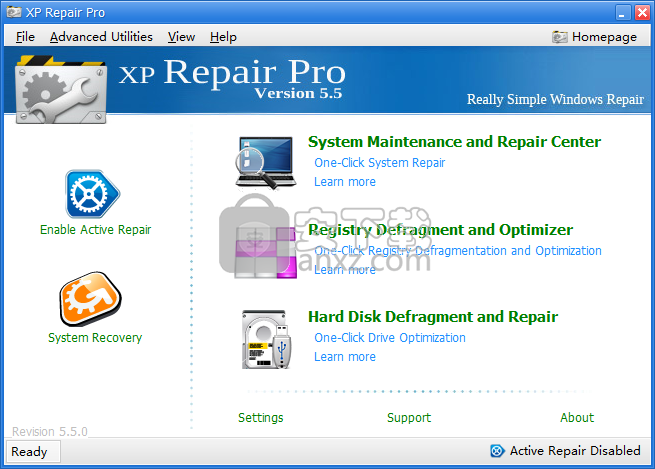Screen dimensions: 655x469
Task: Run One-Click Registry Defragmentation and Optimization
Action: [458, 251]
